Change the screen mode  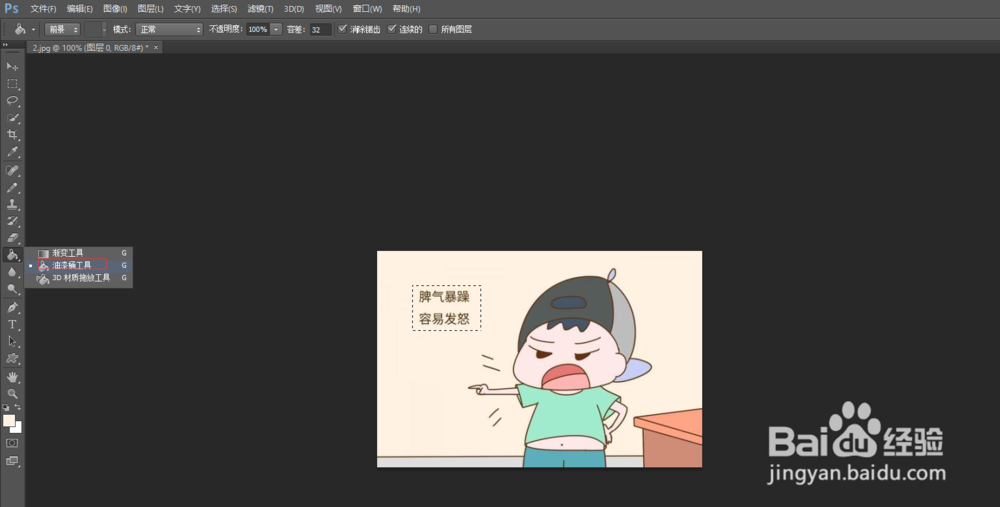tap(12, 460)
